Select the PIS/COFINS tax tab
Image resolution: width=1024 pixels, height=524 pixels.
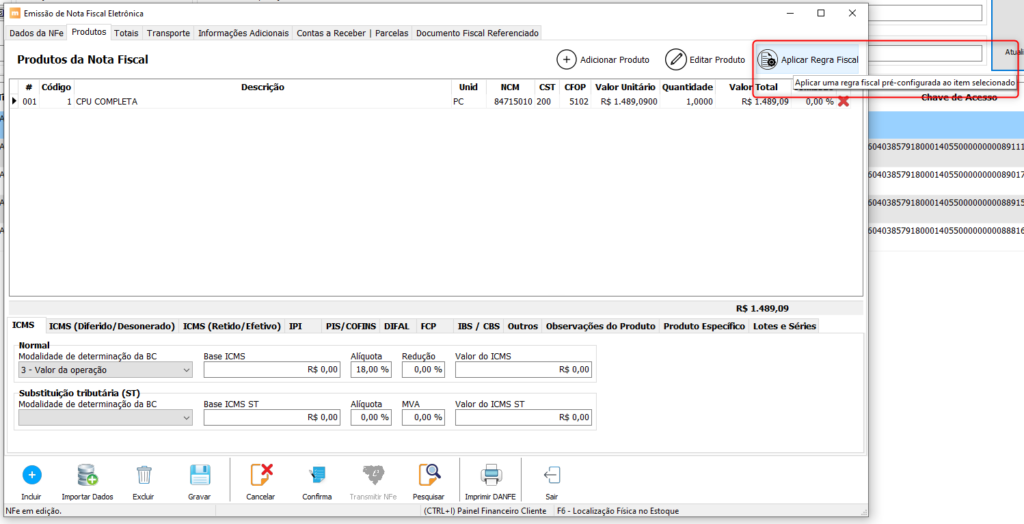click(350, 326)
